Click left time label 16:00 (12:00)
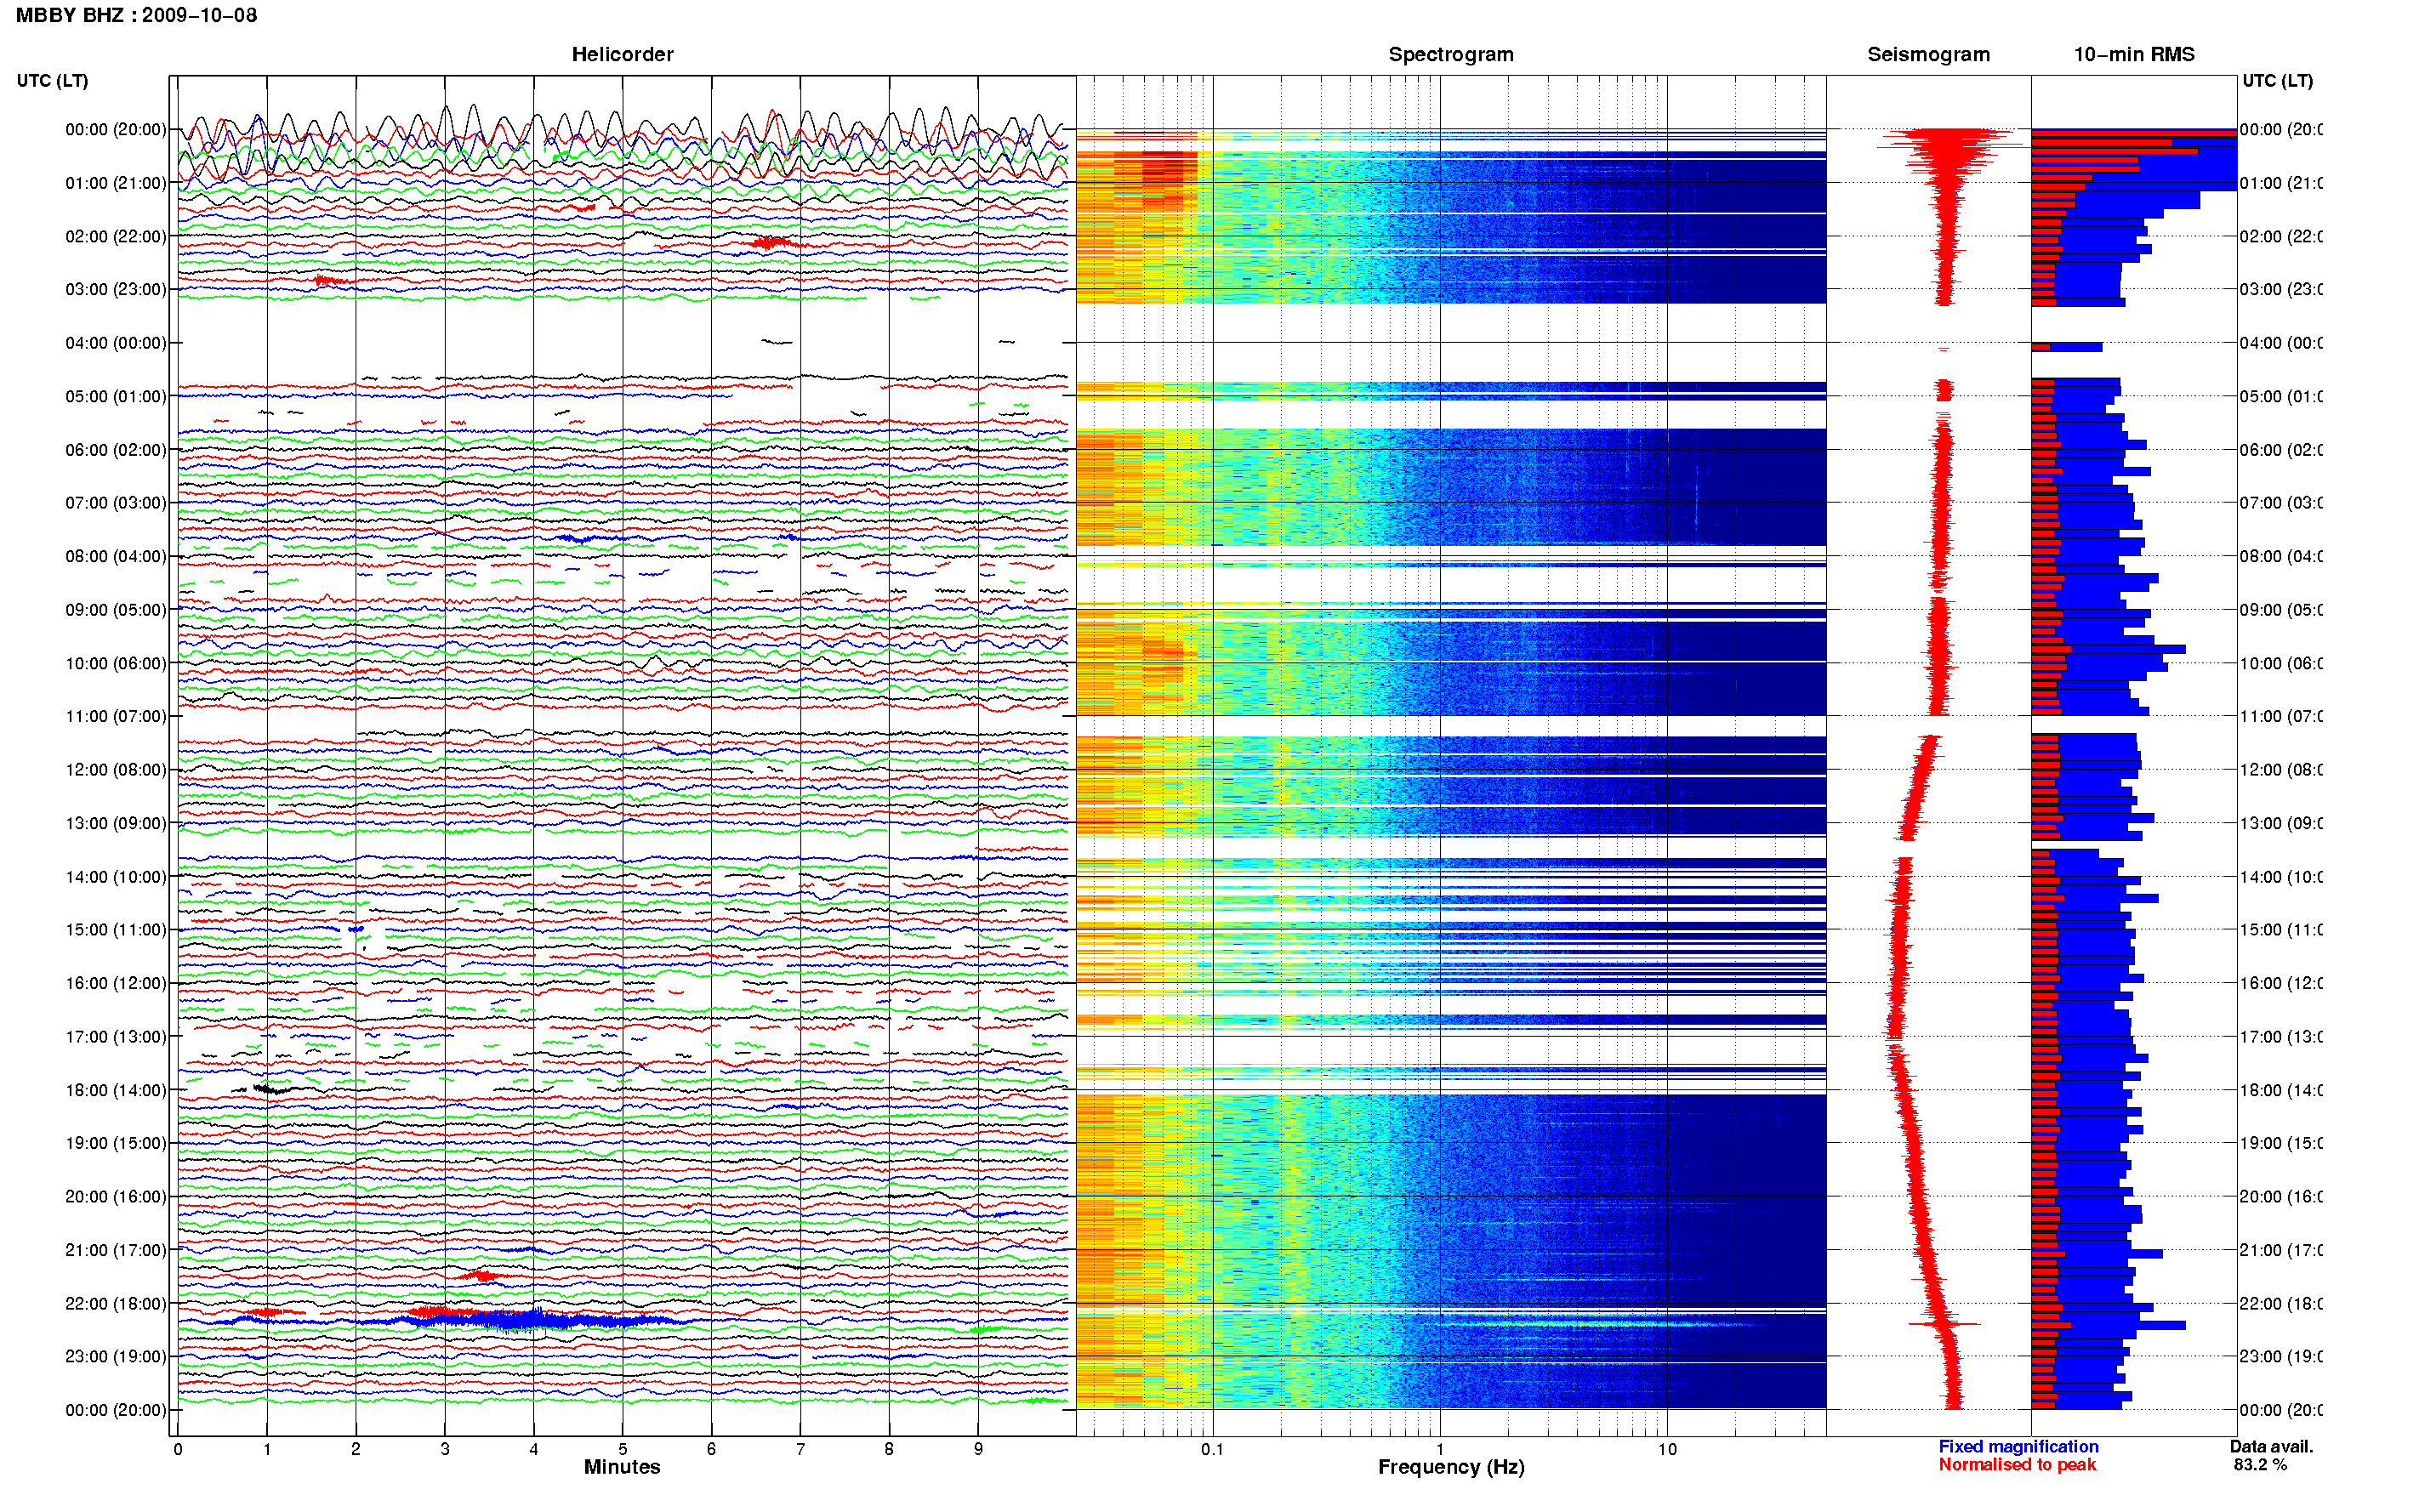 (x=116, y=983)
